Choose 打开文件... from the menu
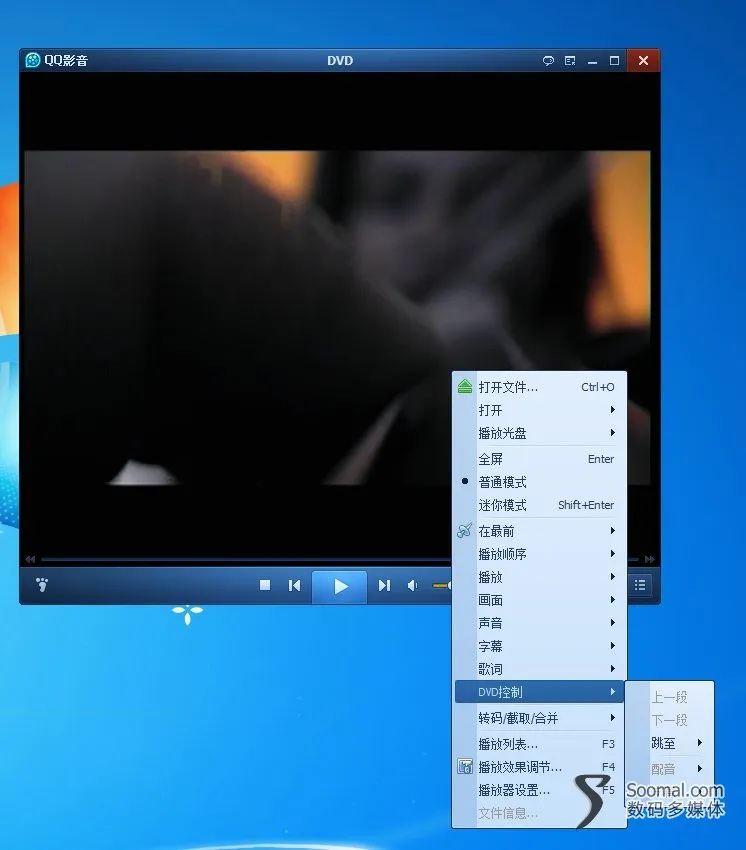This screenshot has height=850, width=746. (x=539, y=387)
